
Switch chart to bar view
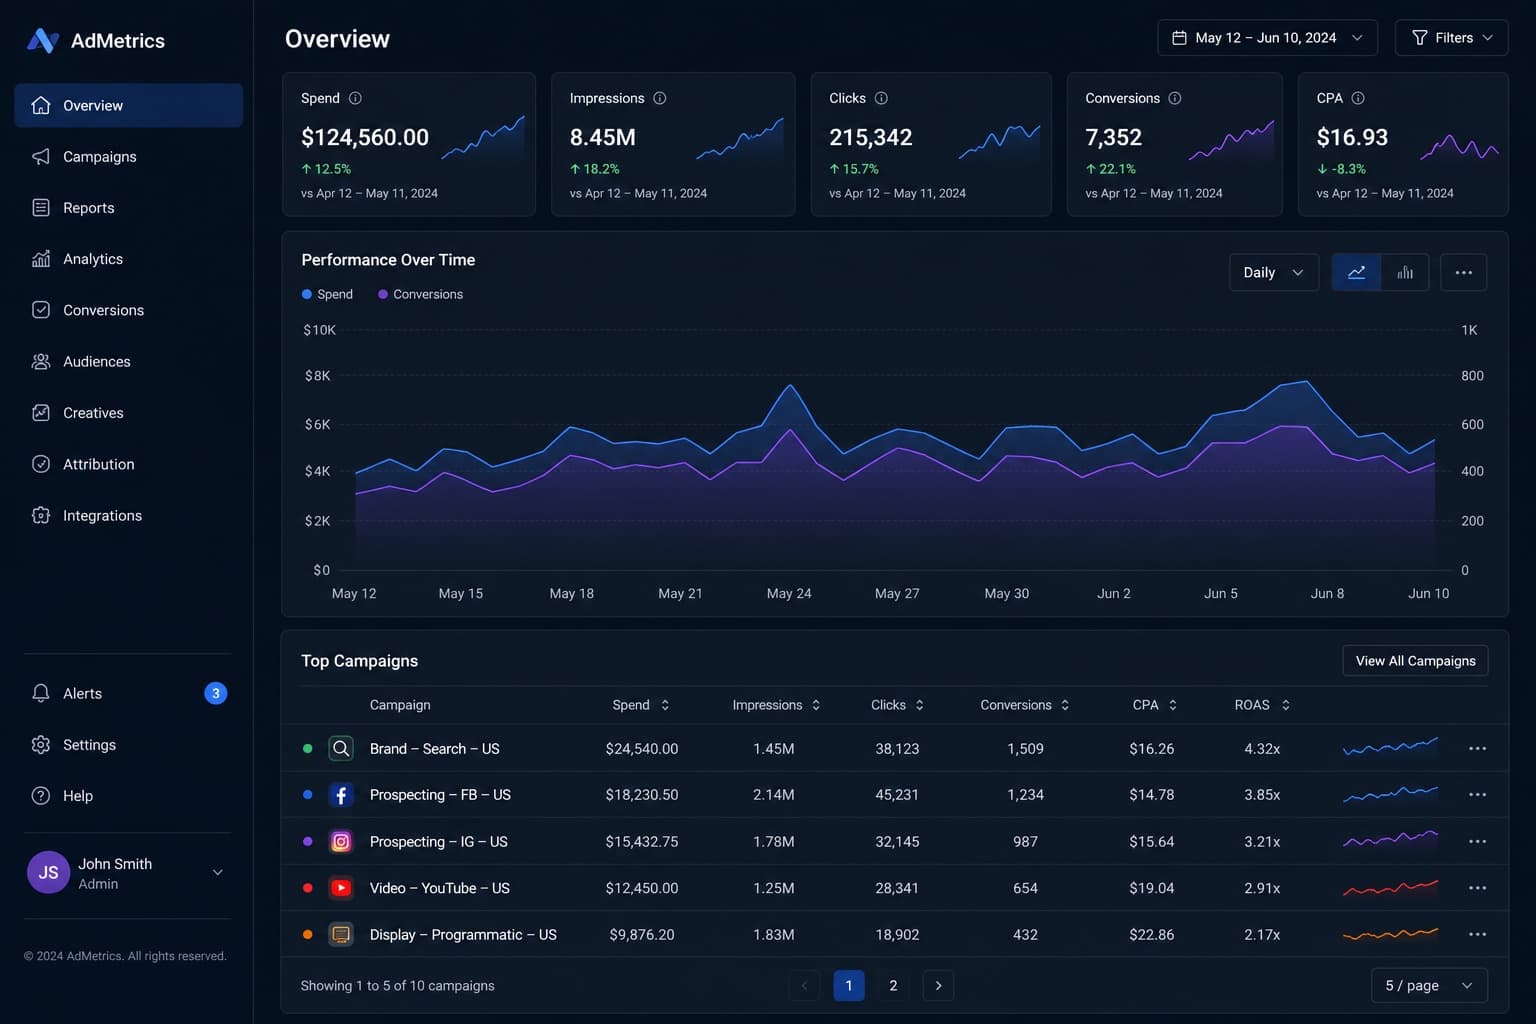coord(1405,272)
